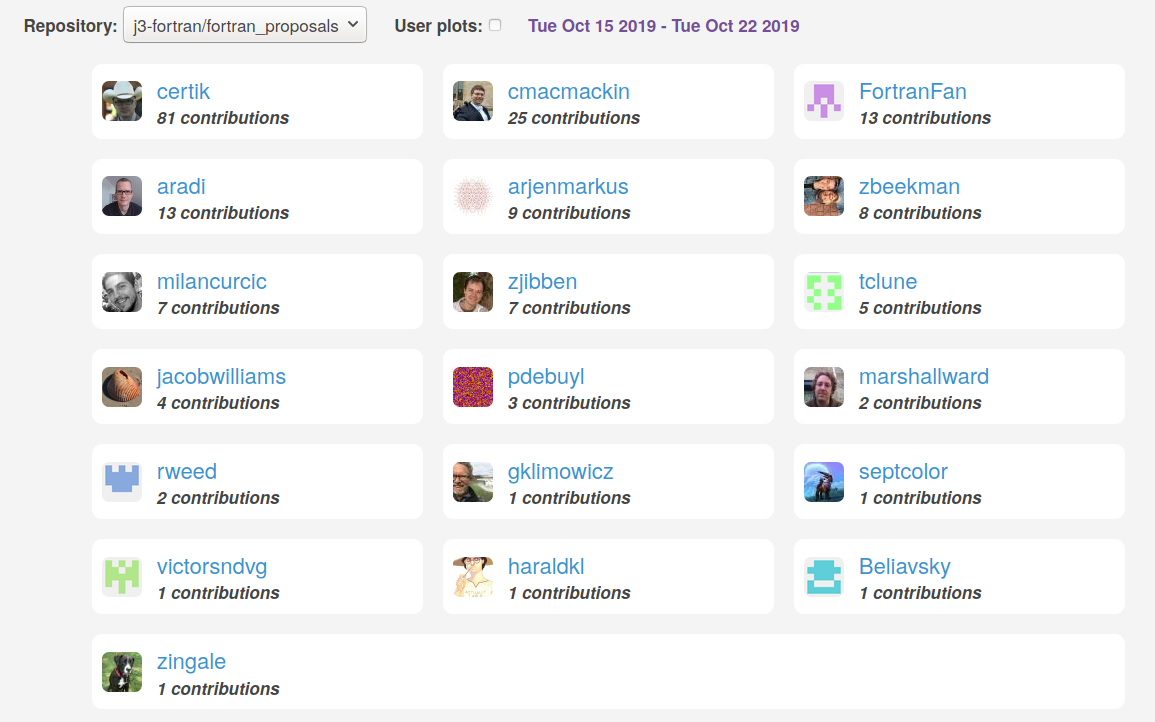The image size is (1155, 722).
Task: Open the gklimowicz profile link
Action: (x=561, y=472)
